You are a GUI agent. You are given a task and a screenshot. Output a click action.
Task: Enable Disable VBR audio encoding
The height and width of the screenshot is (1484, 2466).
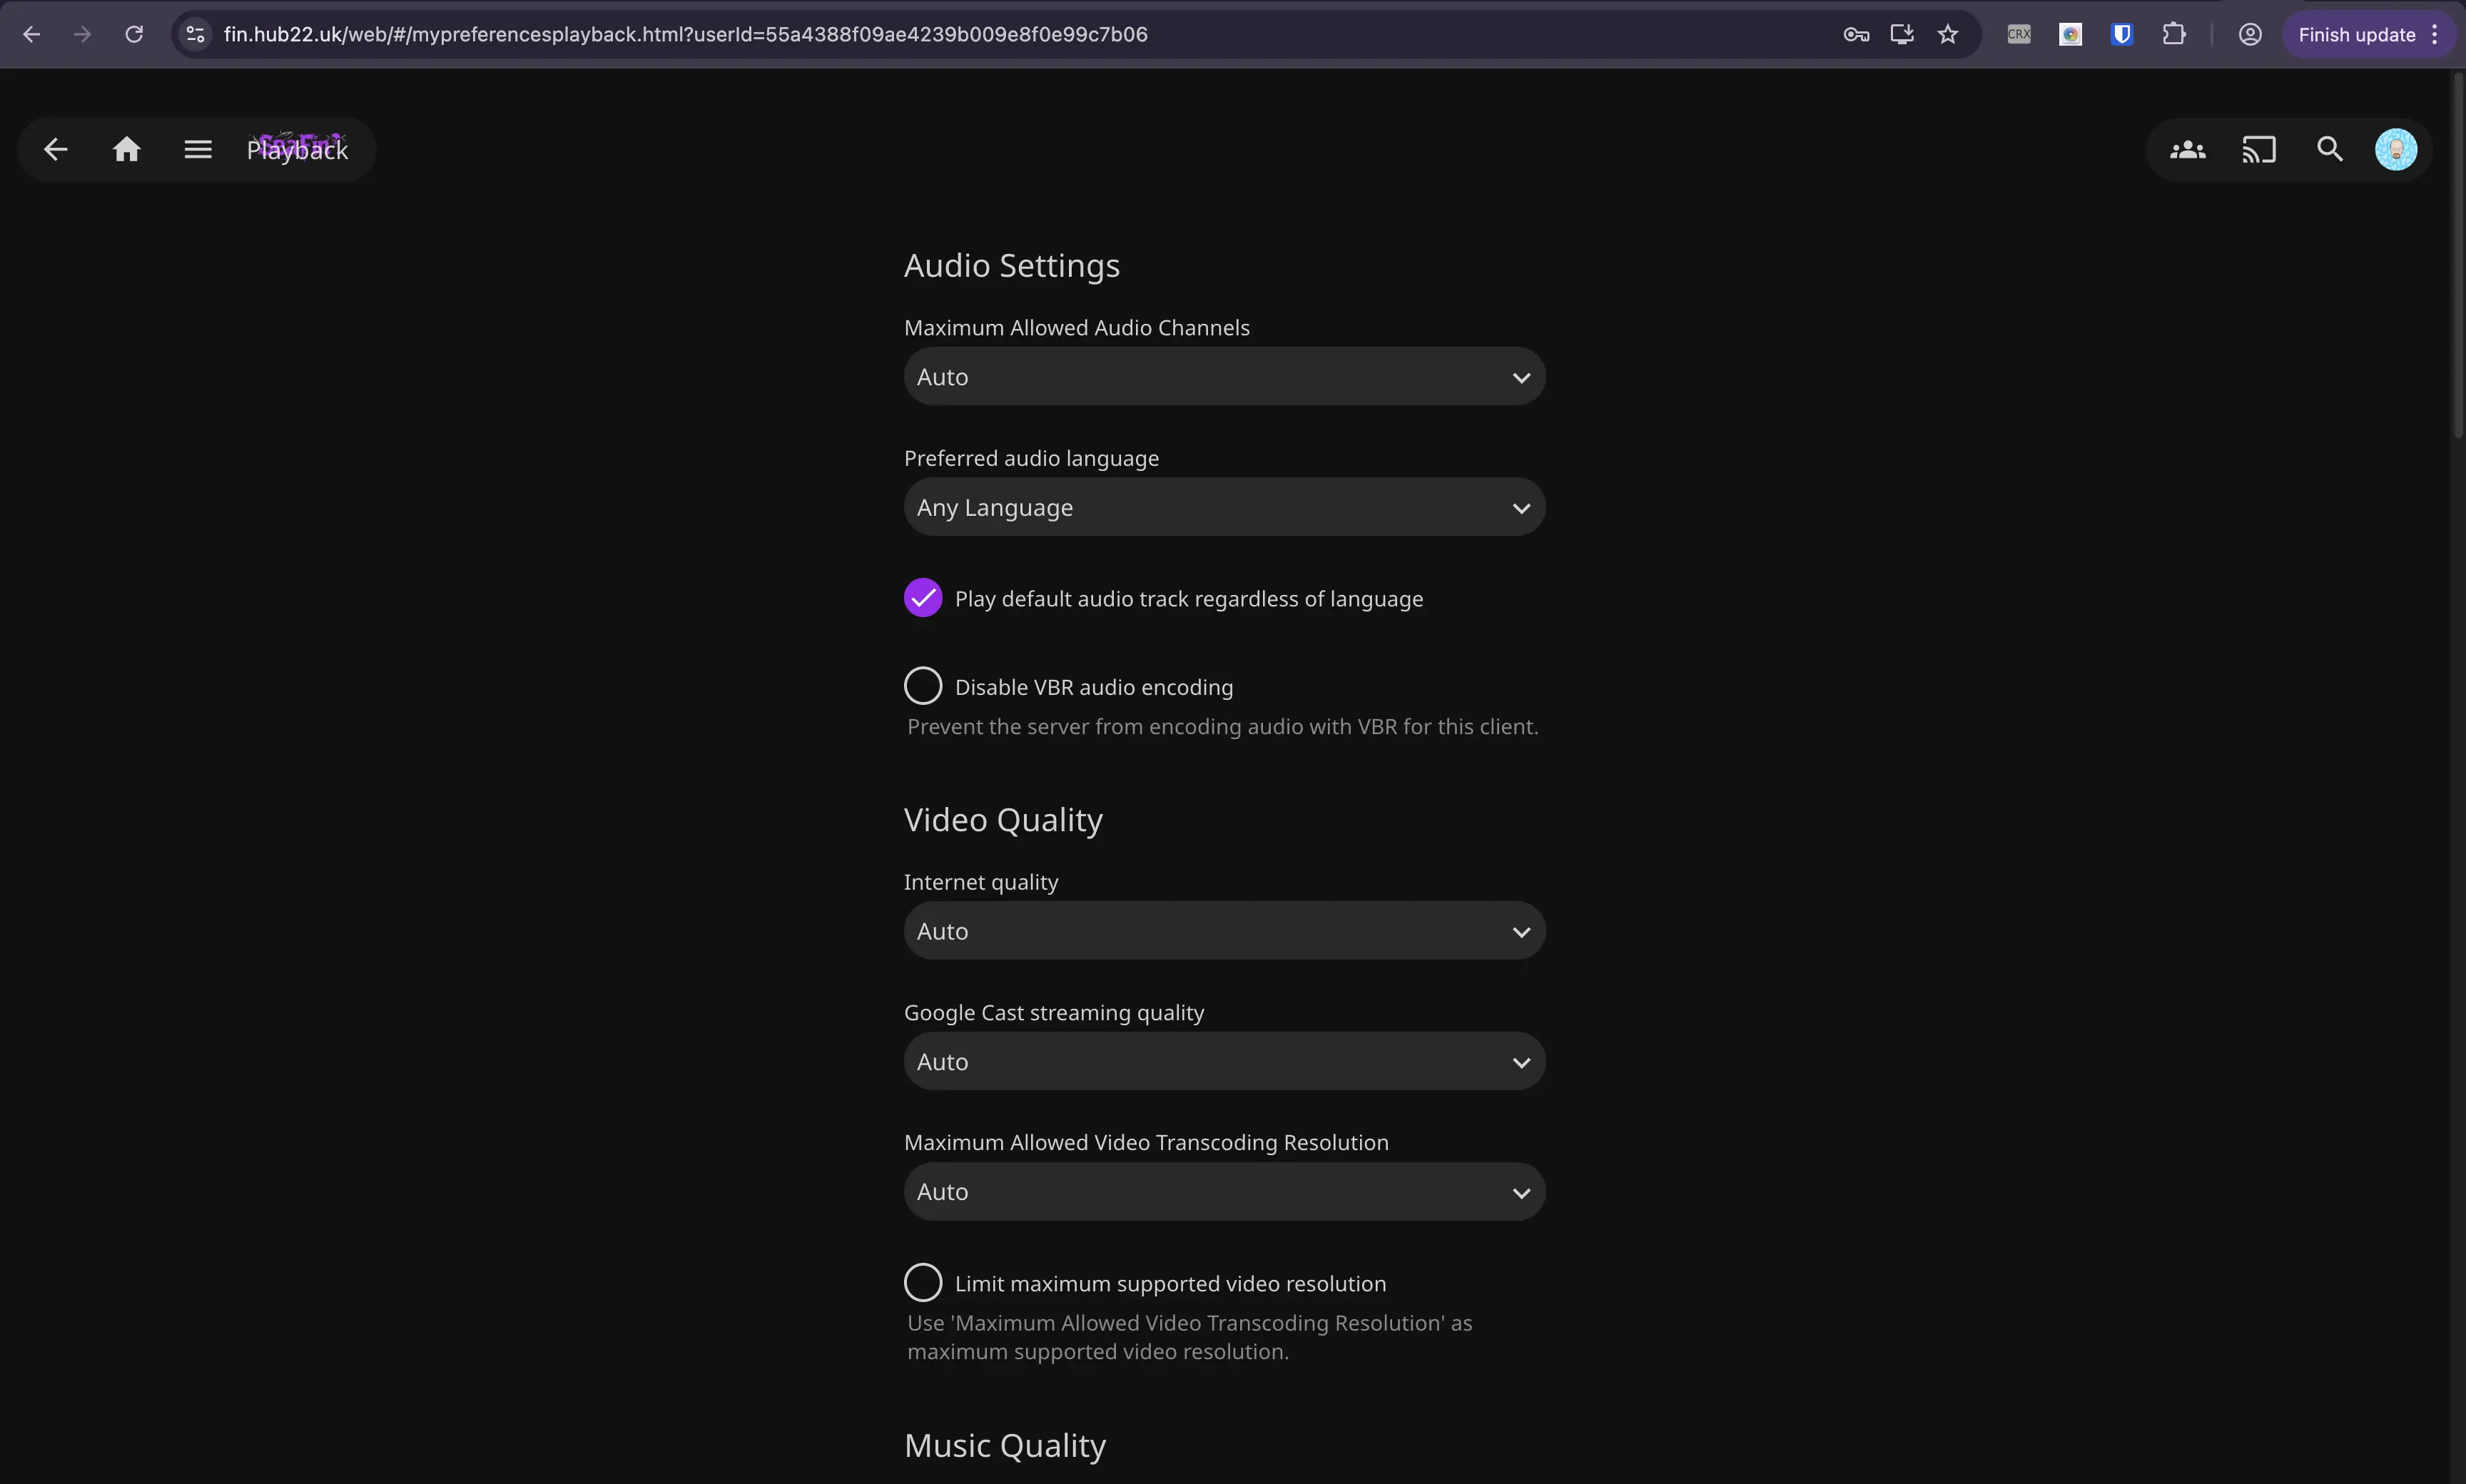click(x=922, y=685)
